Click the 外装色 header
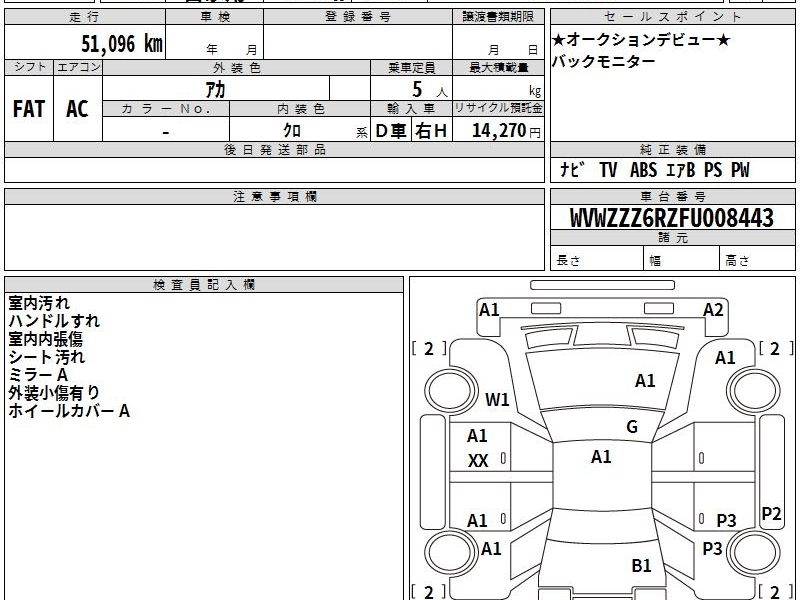 [x=236, y=68]
